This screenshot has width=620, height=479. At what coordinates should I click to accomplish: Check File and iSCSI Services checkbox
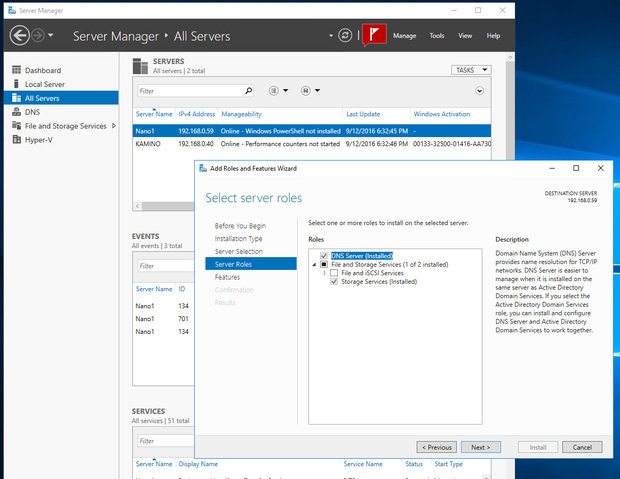point(334,273)
